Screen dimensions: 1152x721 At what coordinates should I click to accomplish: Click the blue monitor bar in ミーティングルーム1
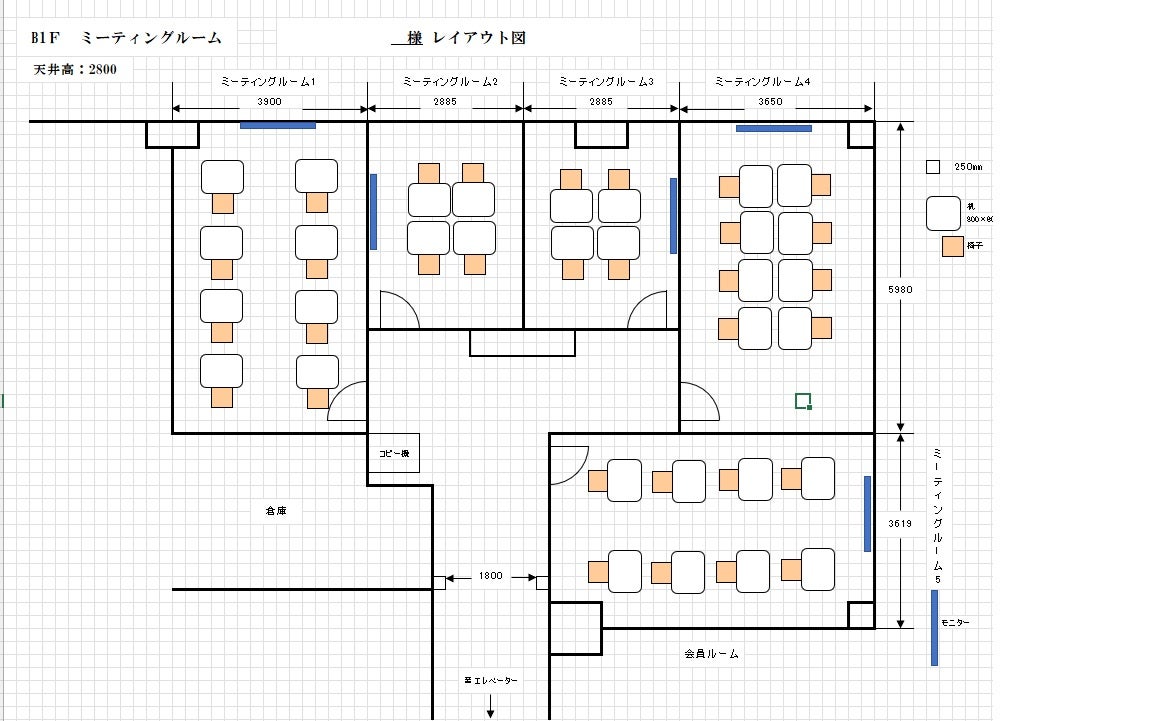(277, 125)
